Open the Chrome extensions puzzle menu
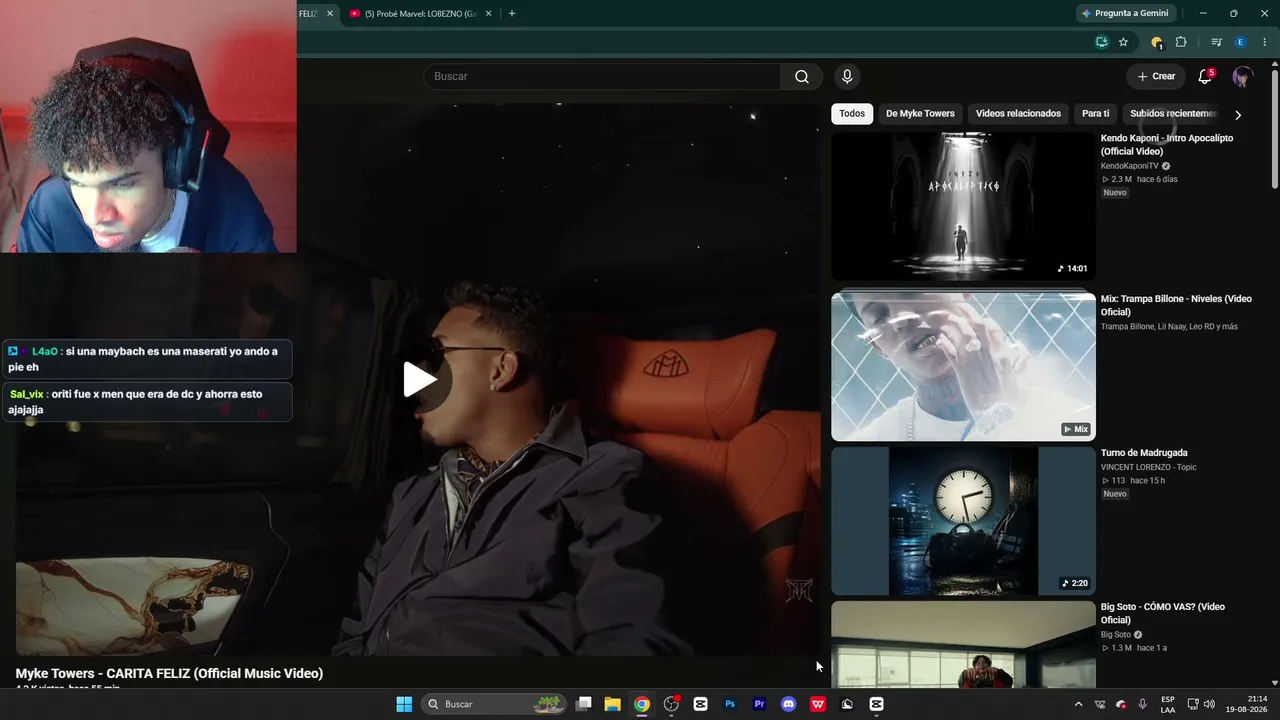The height and width of the screenshot is (720, 1280). [1181, 42]
